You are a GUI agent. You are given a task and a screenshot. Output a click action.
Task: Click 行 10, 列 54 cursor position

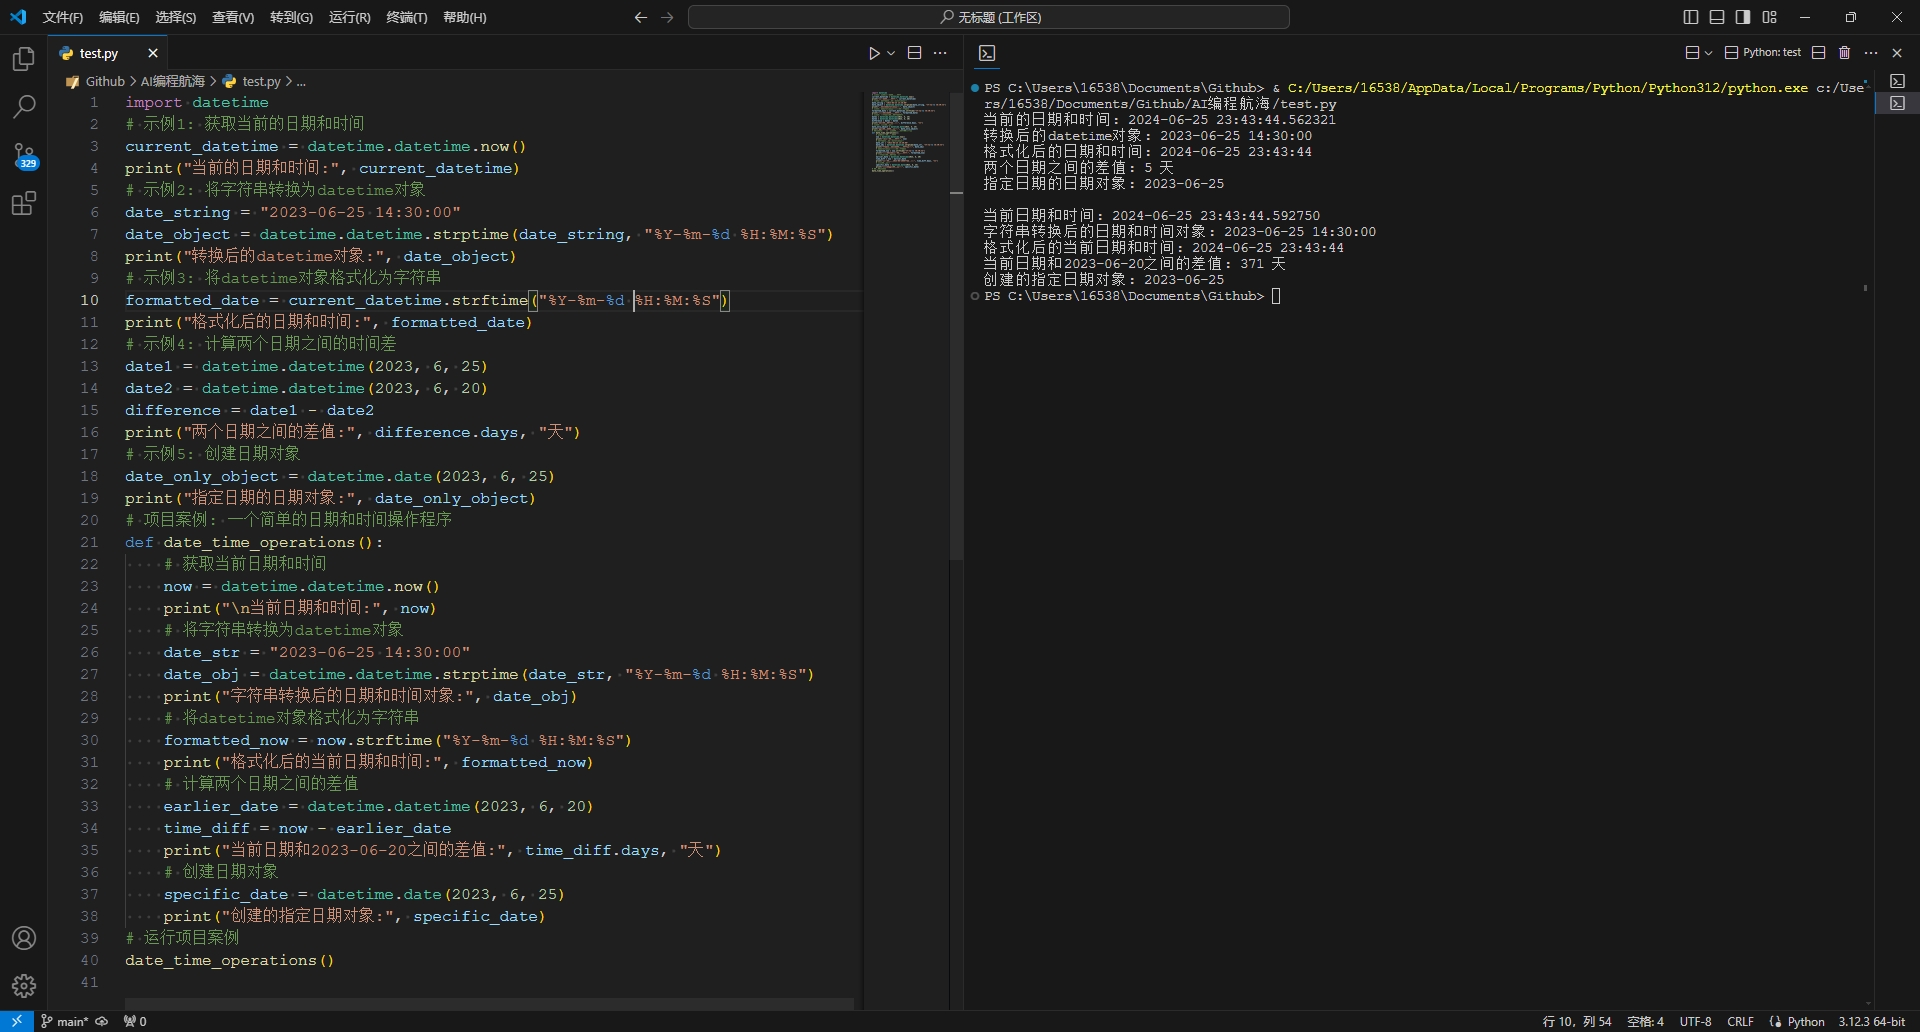tap(1577, 1021)
